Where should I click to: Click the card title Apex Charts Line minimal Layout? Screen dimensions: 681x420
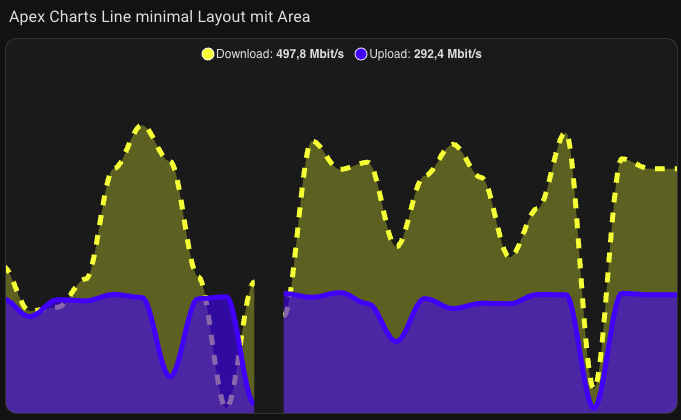[x=159, y=16]
